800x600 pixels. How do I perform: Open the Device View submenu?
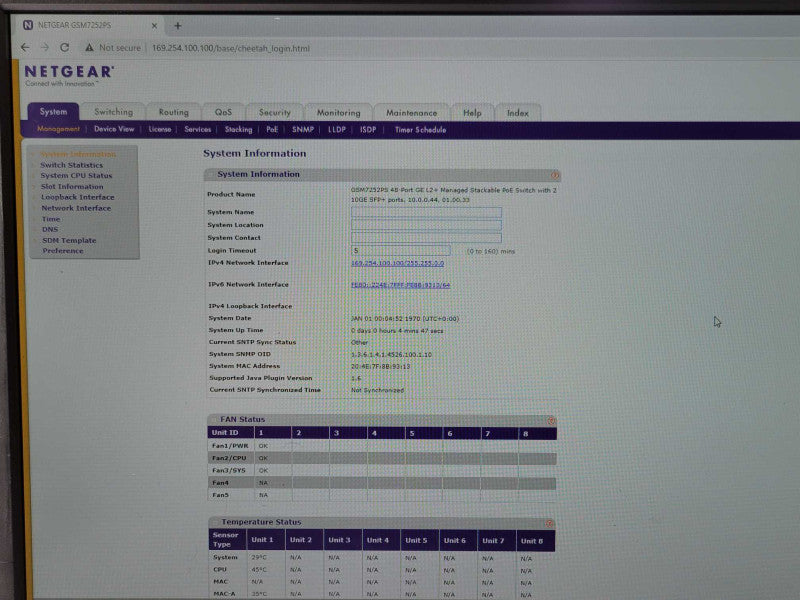[x=114, y=129]
